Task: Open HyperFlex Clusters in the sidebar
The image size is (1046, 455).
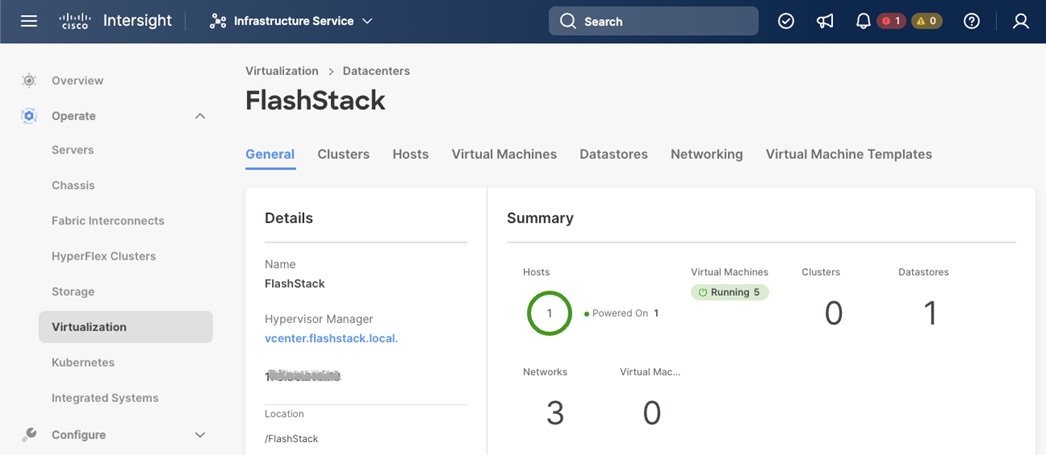Action: (x=103, y=256)
